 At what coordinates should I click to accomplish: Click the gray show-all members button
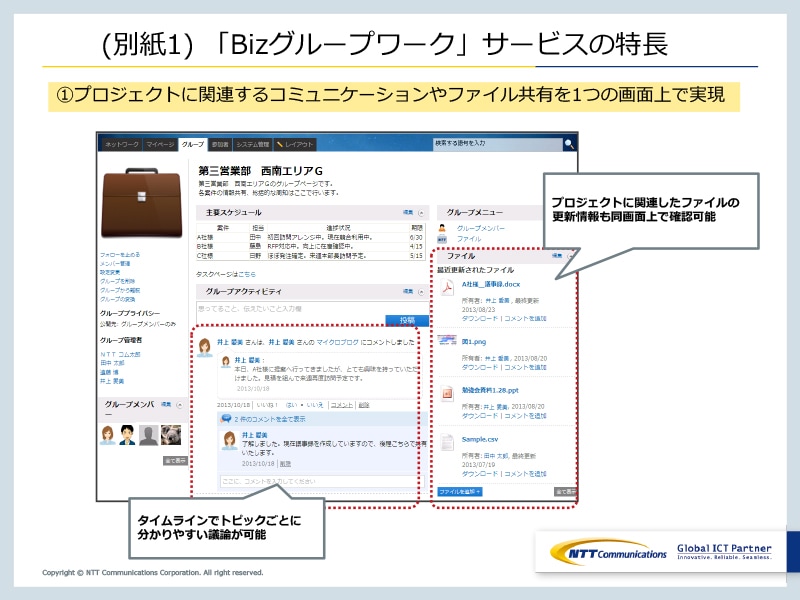175,461
